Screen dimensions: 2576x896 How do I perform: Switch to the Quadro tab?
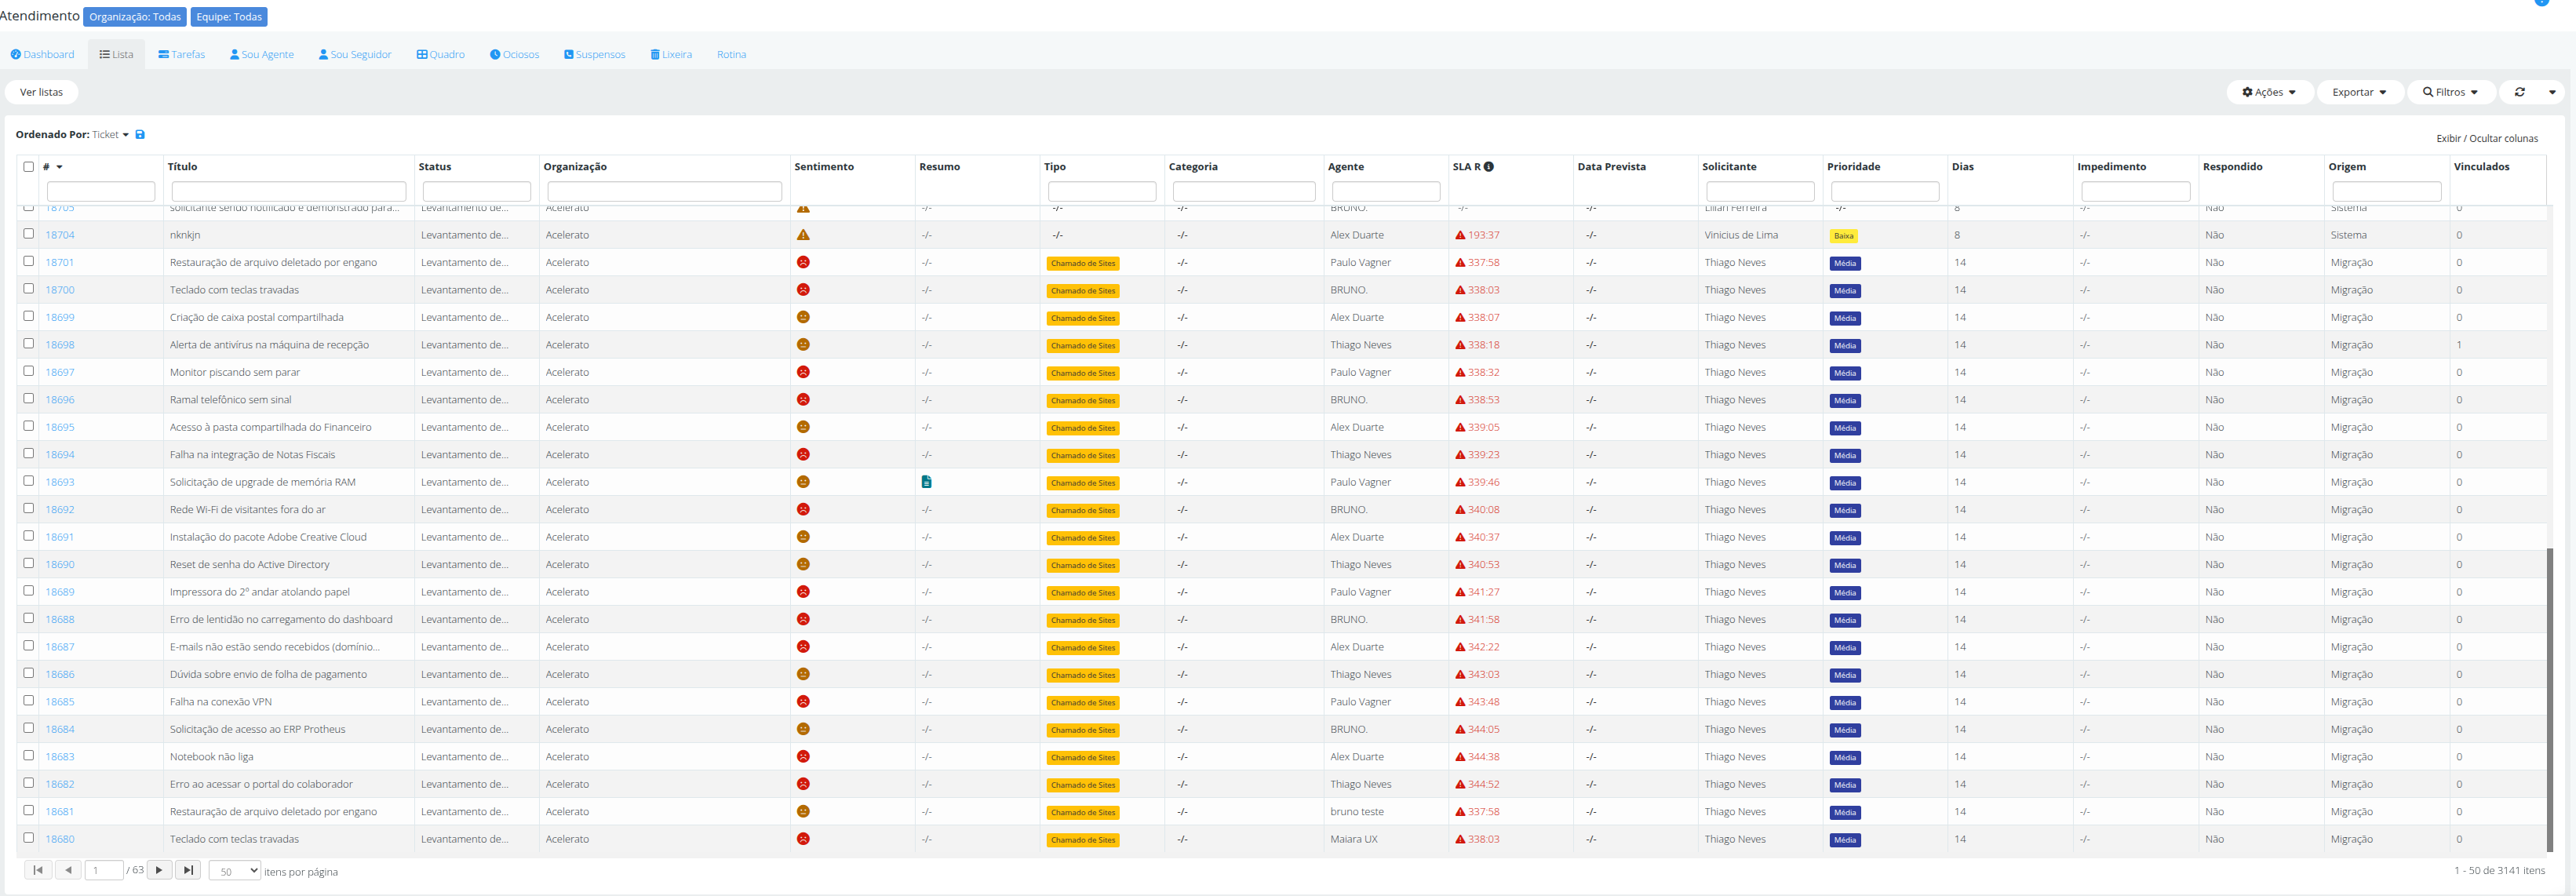(441, 55)
